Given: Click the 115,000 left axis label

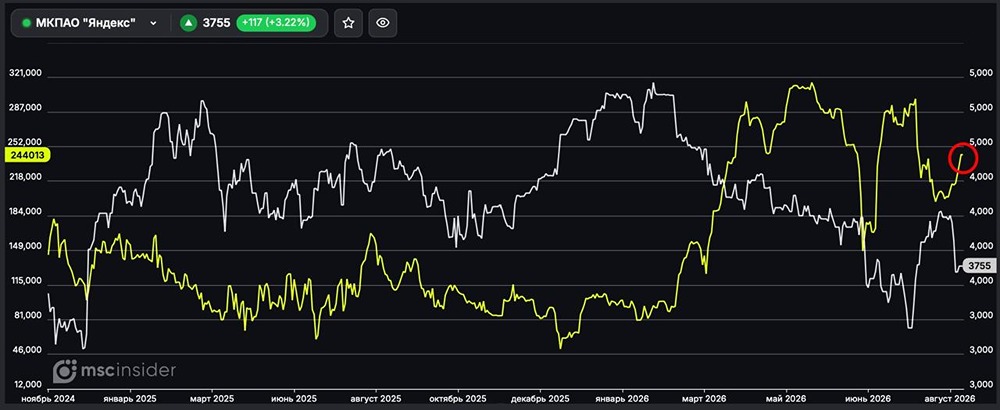Looking at the screenshot, I should (x=26, y=281).
